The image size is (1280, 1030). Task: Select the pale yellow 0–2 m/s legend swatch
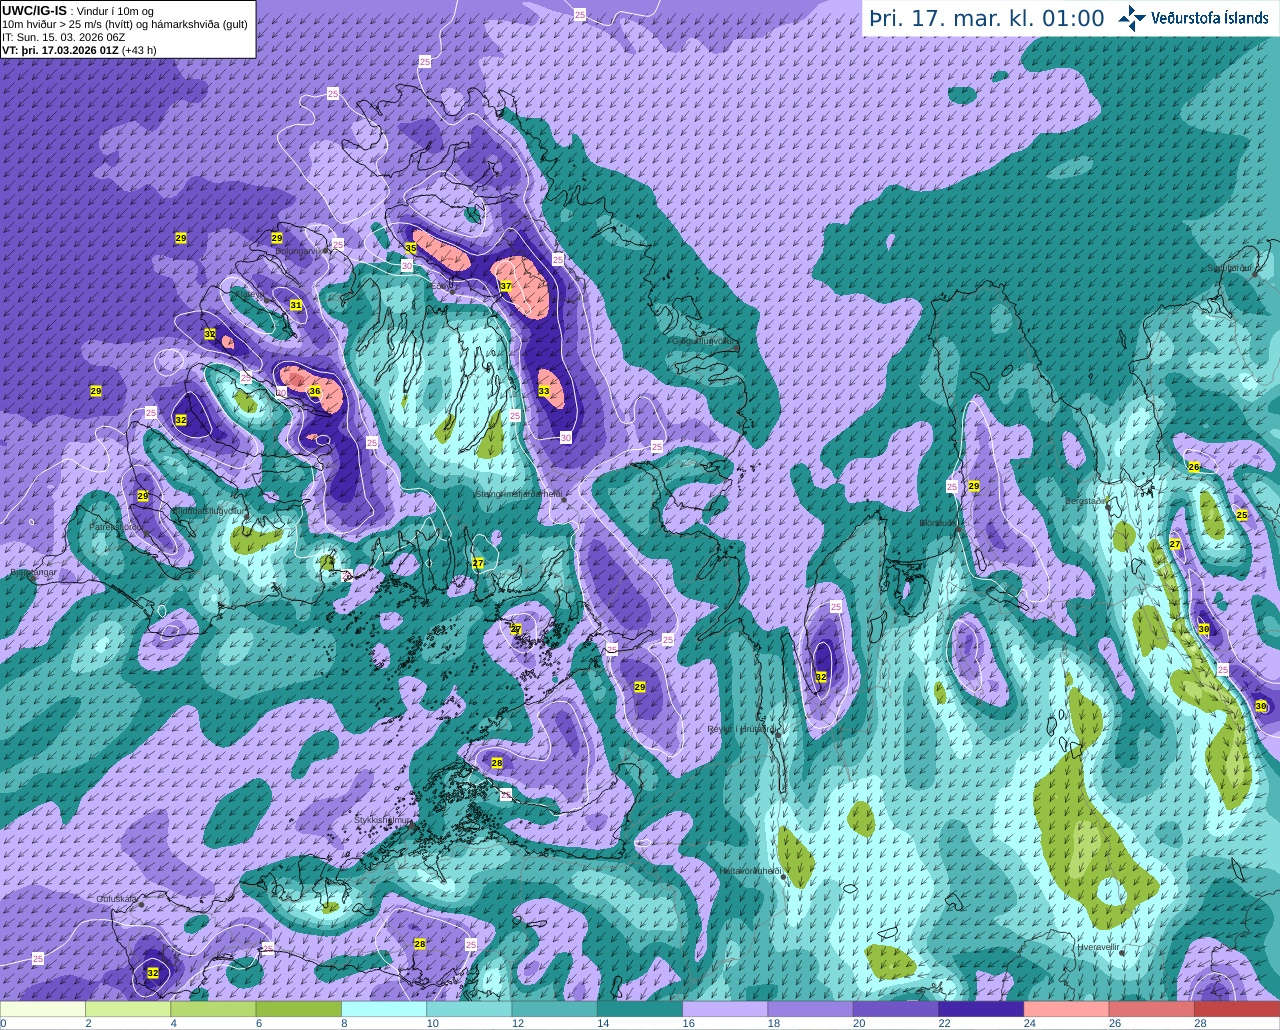click(x=43, y=1009)
